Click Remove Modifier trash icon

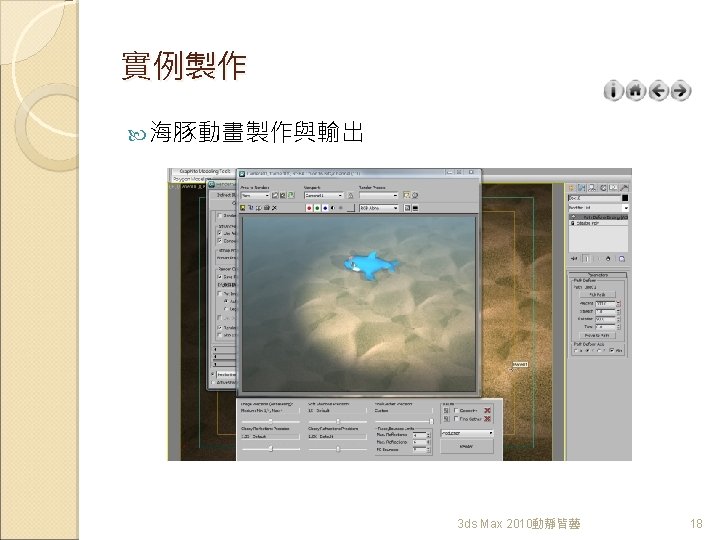click(x=608, y=259)
